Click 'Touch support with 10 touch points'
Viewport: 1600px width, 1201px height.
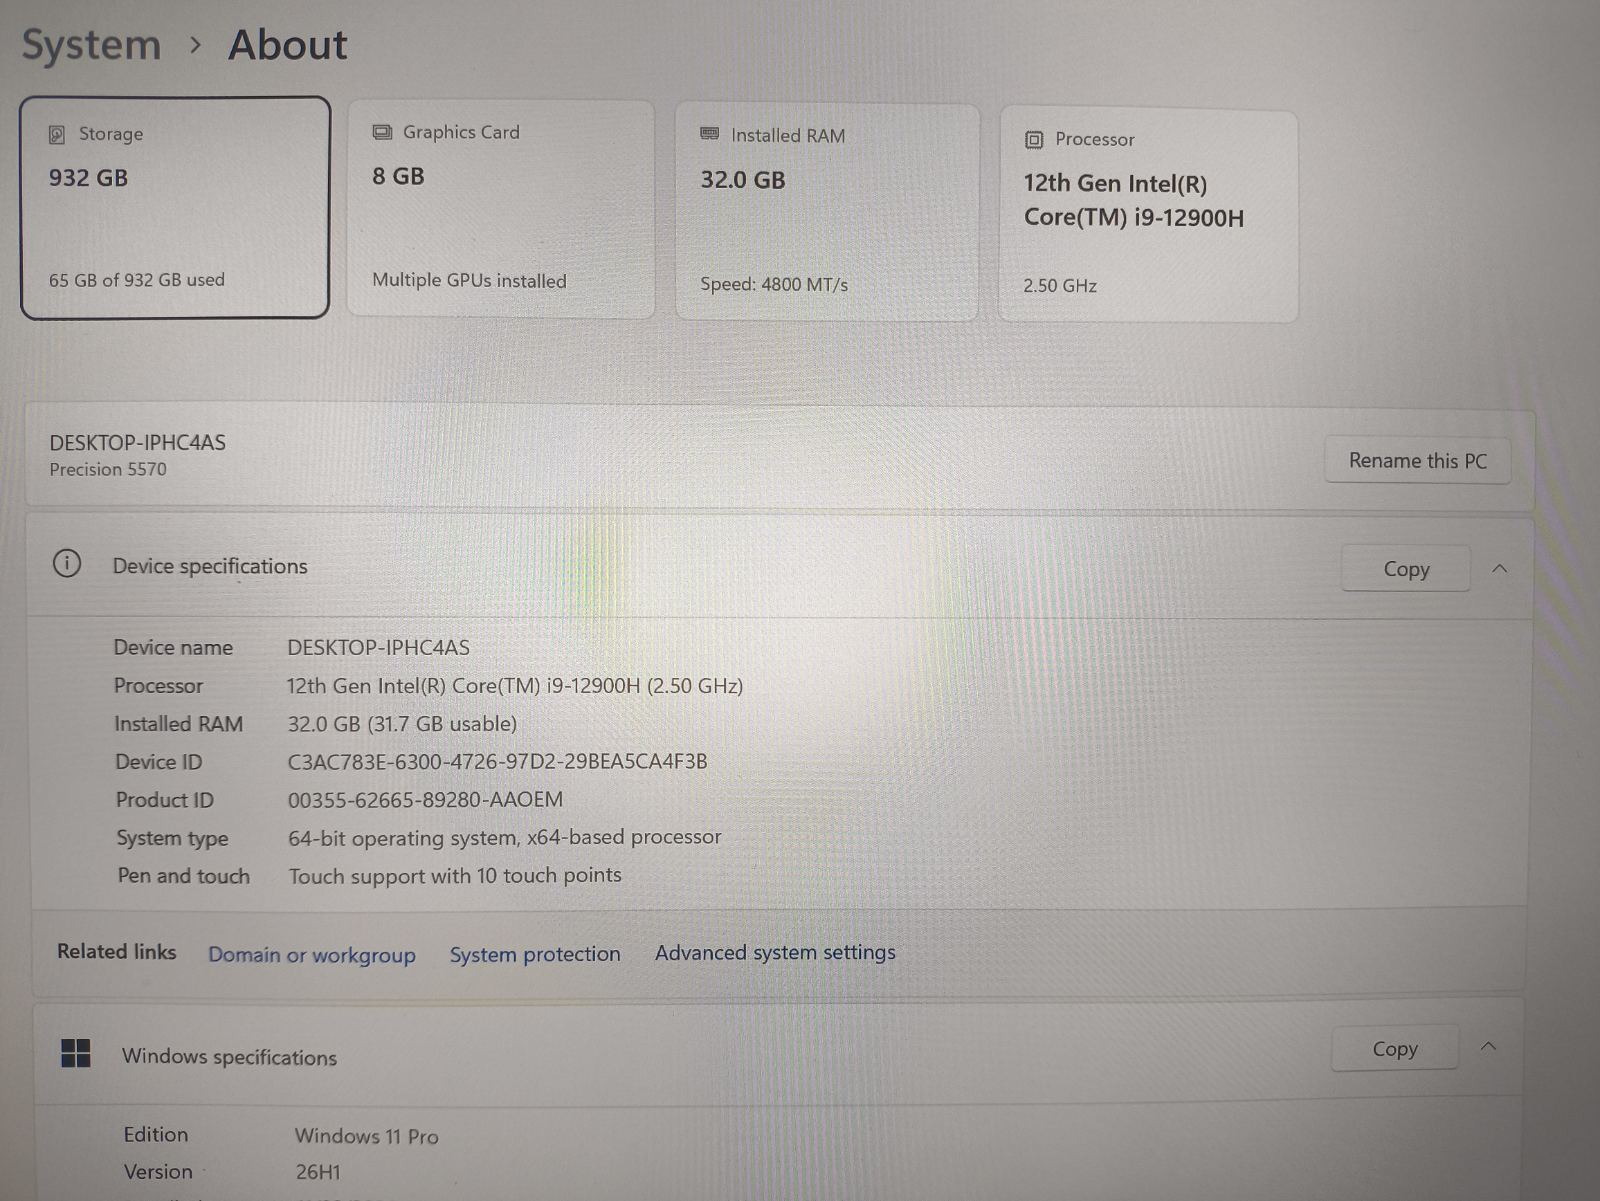pos(455,876)
